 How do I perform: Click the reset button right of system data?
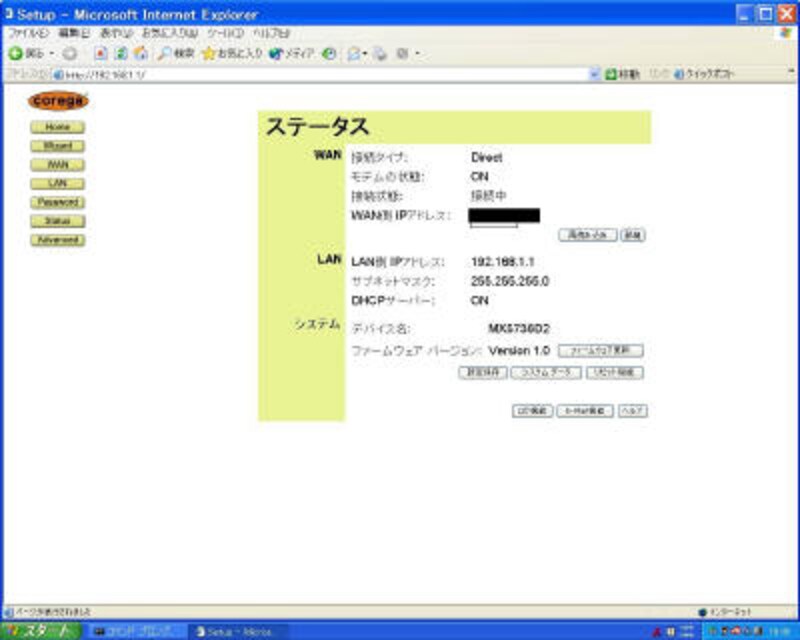point(614,372)
